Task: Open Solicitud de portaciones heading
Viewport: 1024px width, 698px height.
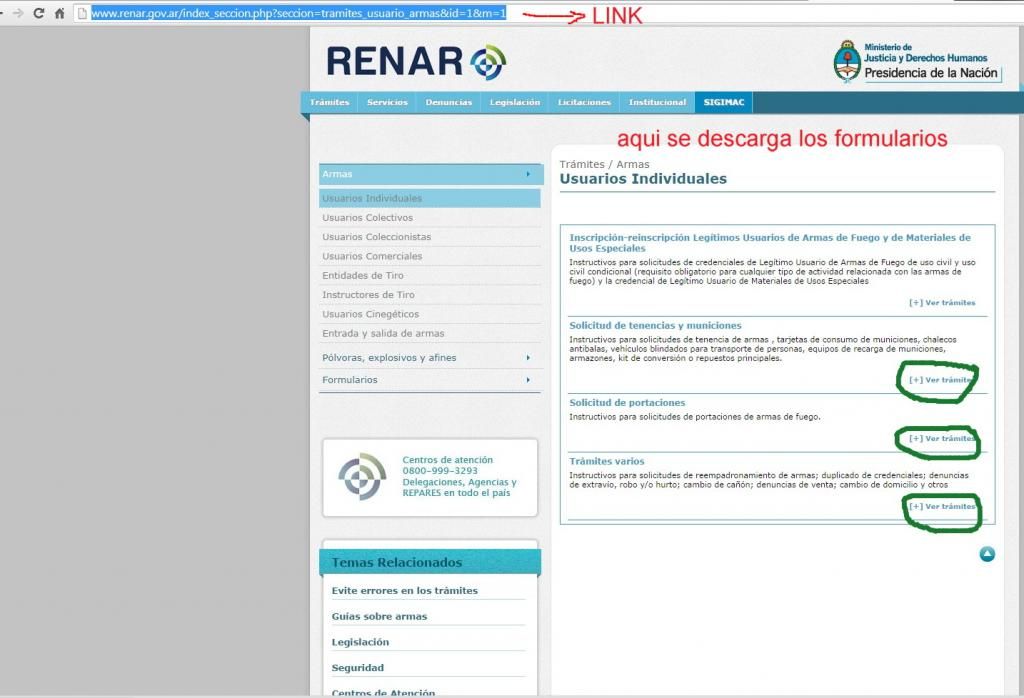Action: (627, 403)
